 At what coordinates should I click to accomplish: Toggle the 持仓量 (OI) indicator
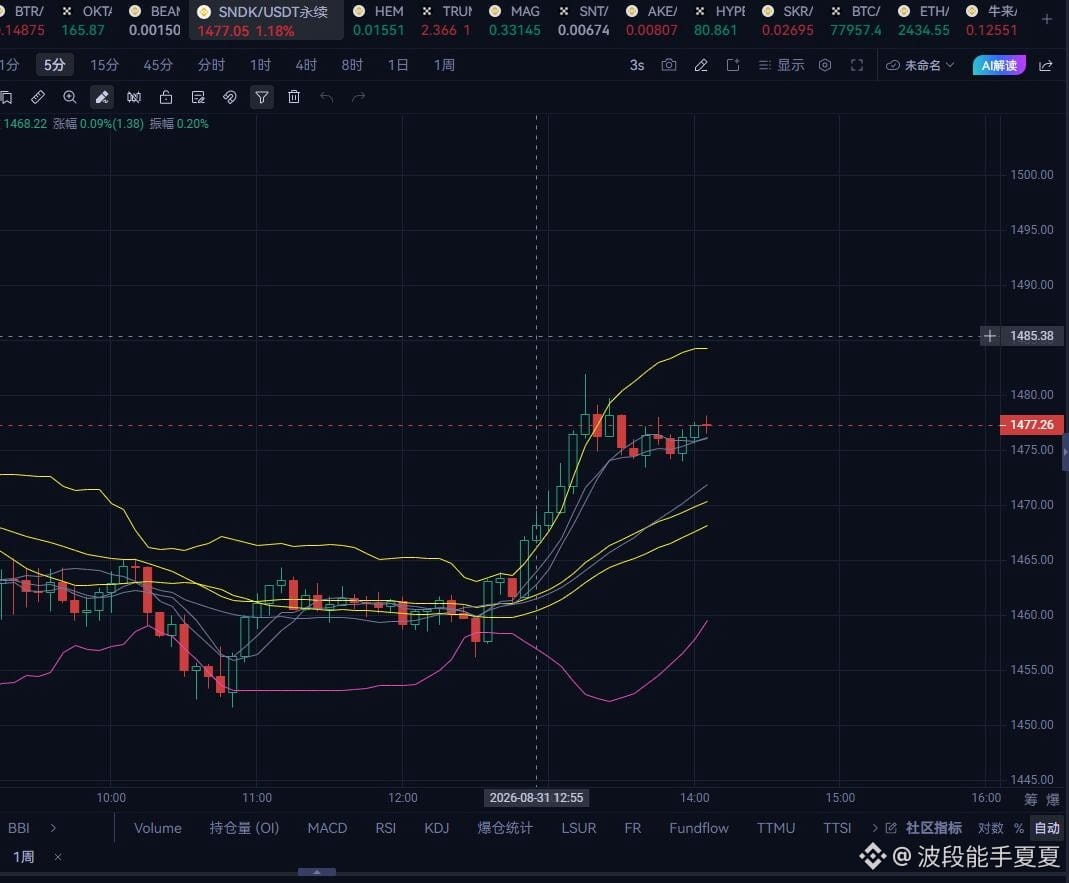[244, 828]
